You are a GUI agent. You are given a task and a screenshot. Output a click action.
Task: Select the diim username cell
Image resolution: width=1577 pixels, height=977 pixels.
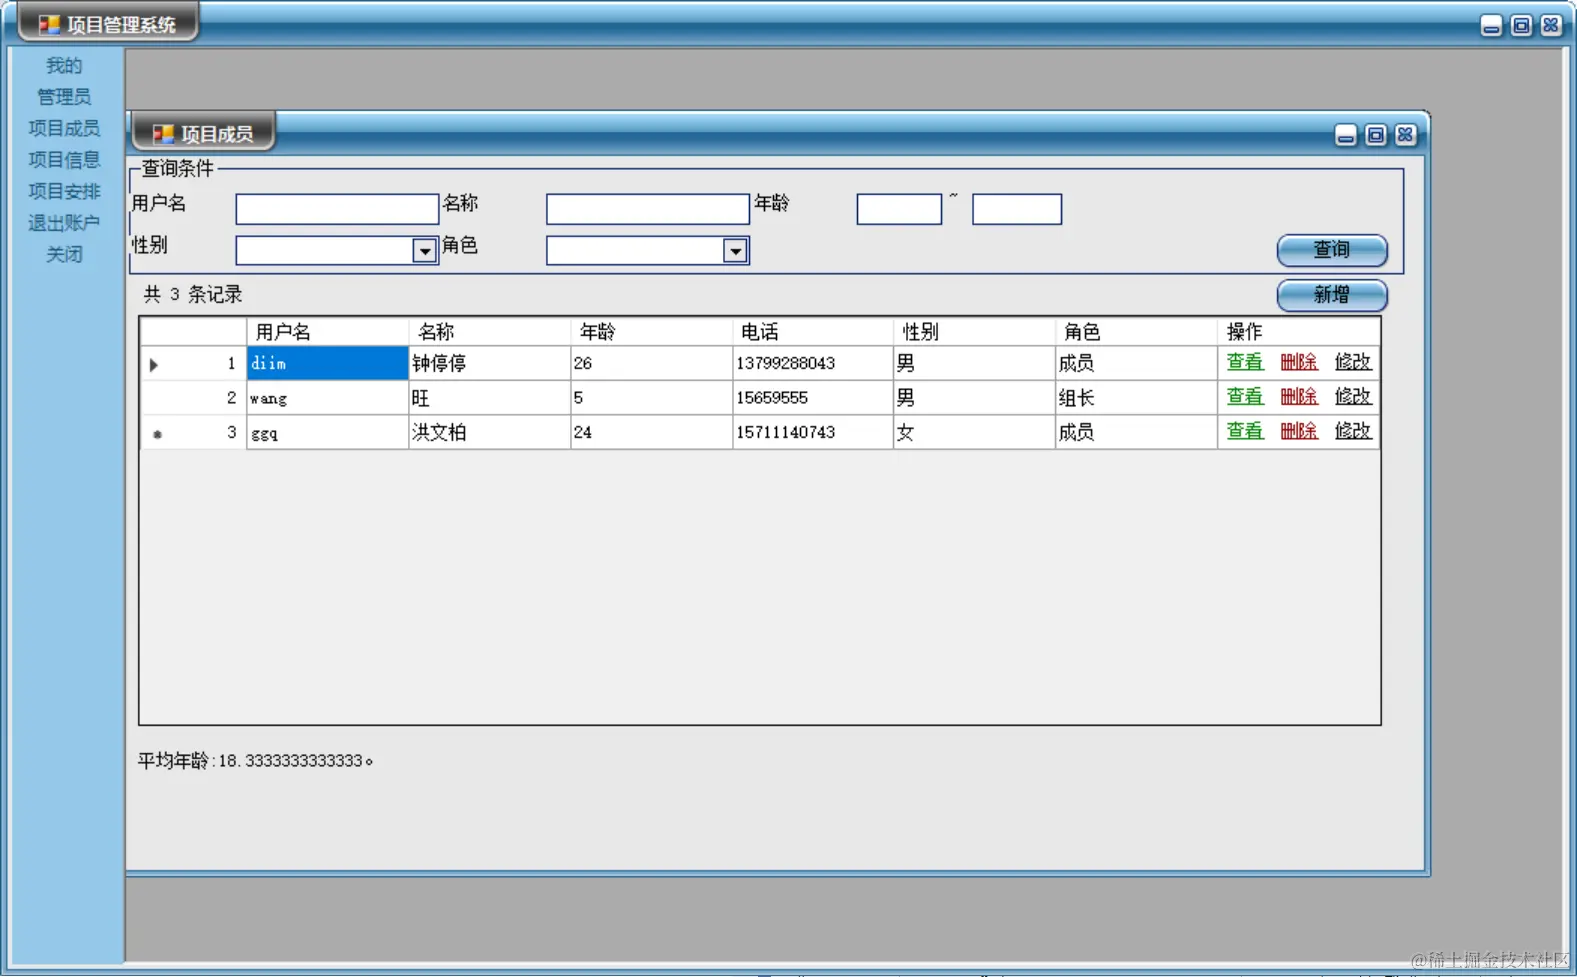click(327, 363)
